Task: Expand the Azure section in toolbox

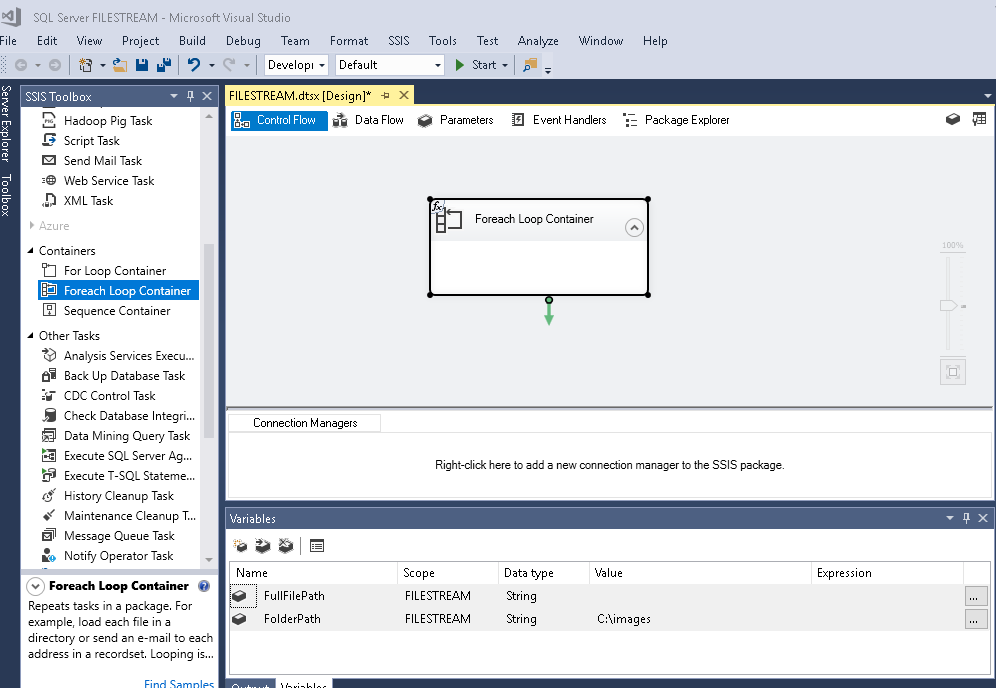Action: [x=32, y=226]
